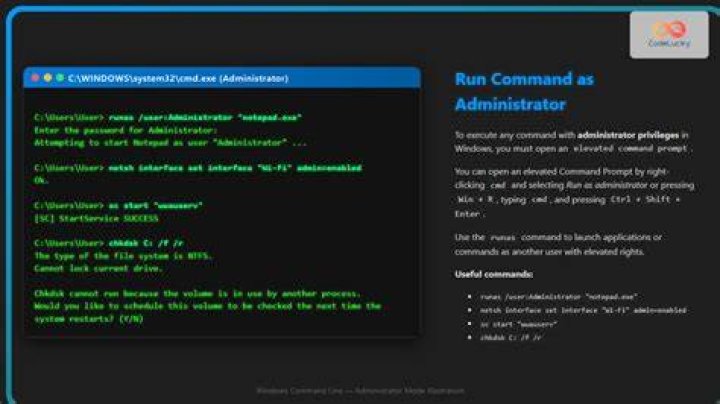
Task: Select the terminal netsh interface set interface command
Action: tap(198, 168)
